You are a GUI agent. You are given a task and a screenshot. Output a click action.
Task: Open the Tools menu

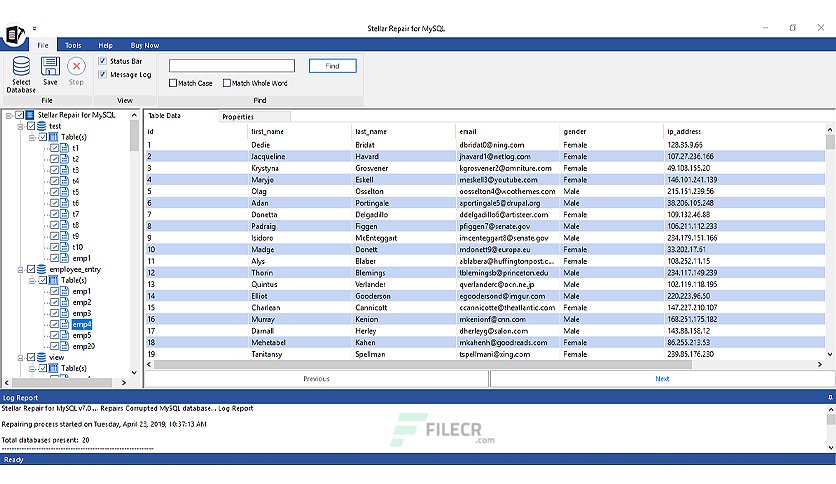point(73,45)
